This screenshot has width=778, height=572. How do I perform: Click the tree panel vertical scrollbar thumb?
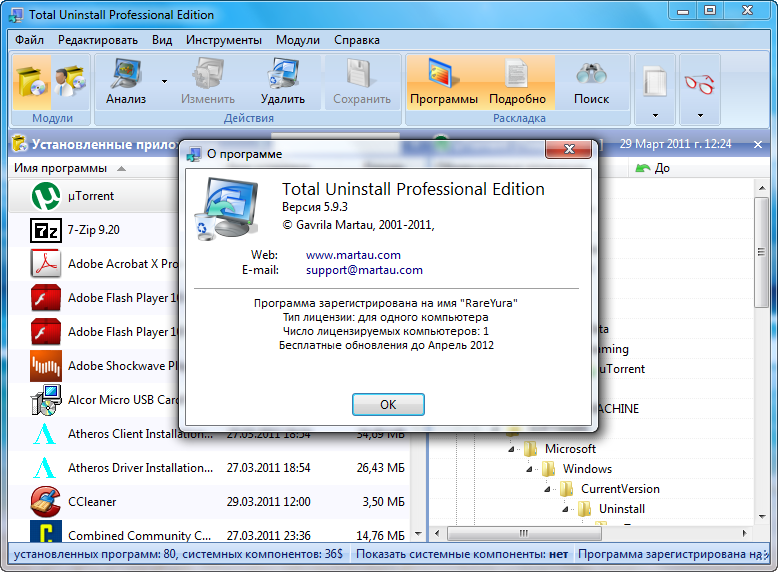[761, 253]
